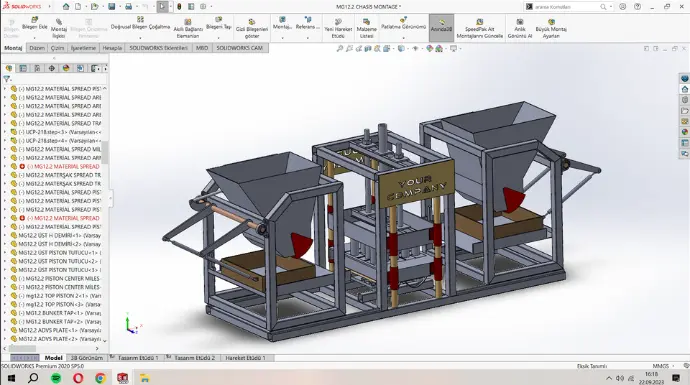Open the Doğrusal Bileşen Çoğaltma dropdown arrow

[x=140, y=37]
